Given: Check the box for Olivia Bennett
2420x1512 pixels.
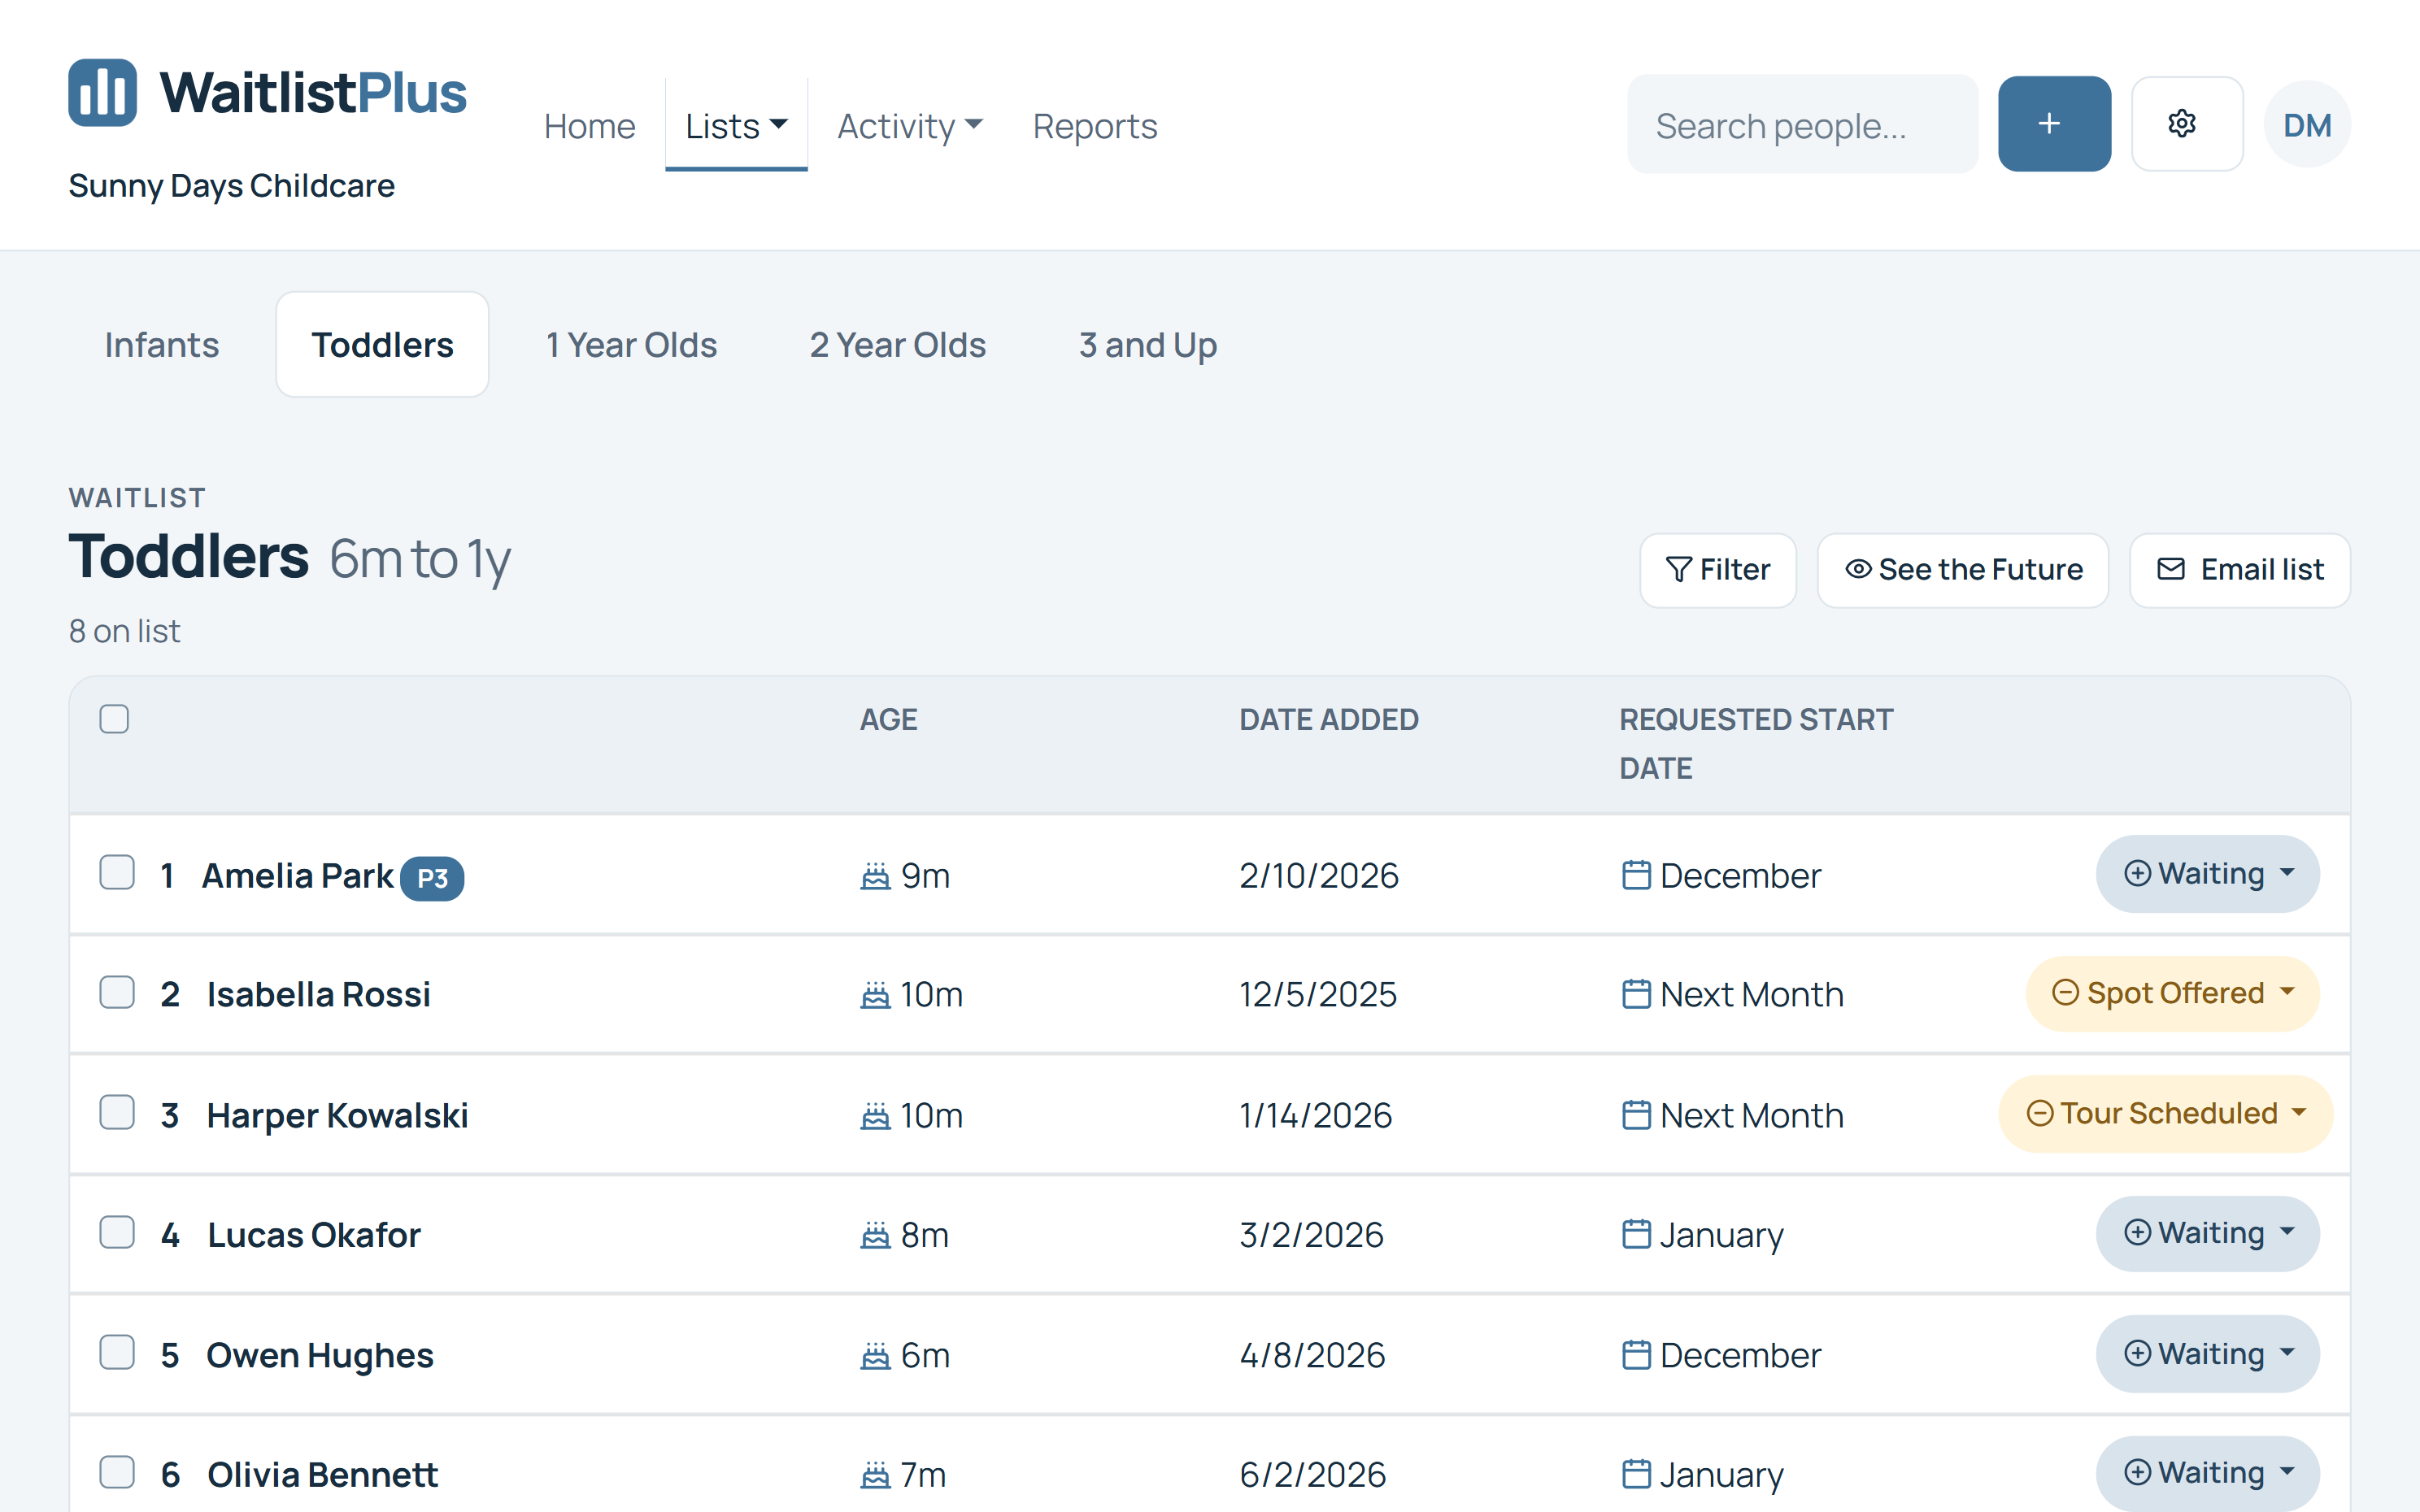Looking at the screenshot, I should pyautogui.click(x=117, y=1472).
